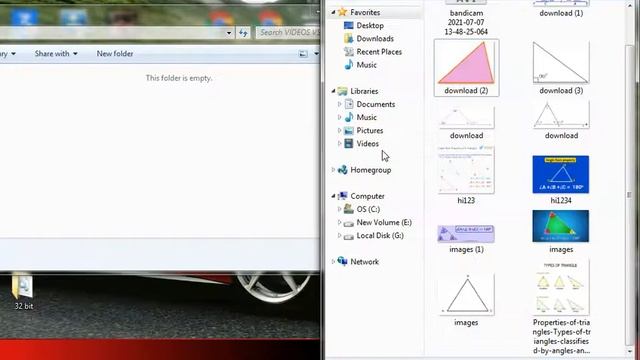Select Downloads text in Favorites

click(375, 38)
